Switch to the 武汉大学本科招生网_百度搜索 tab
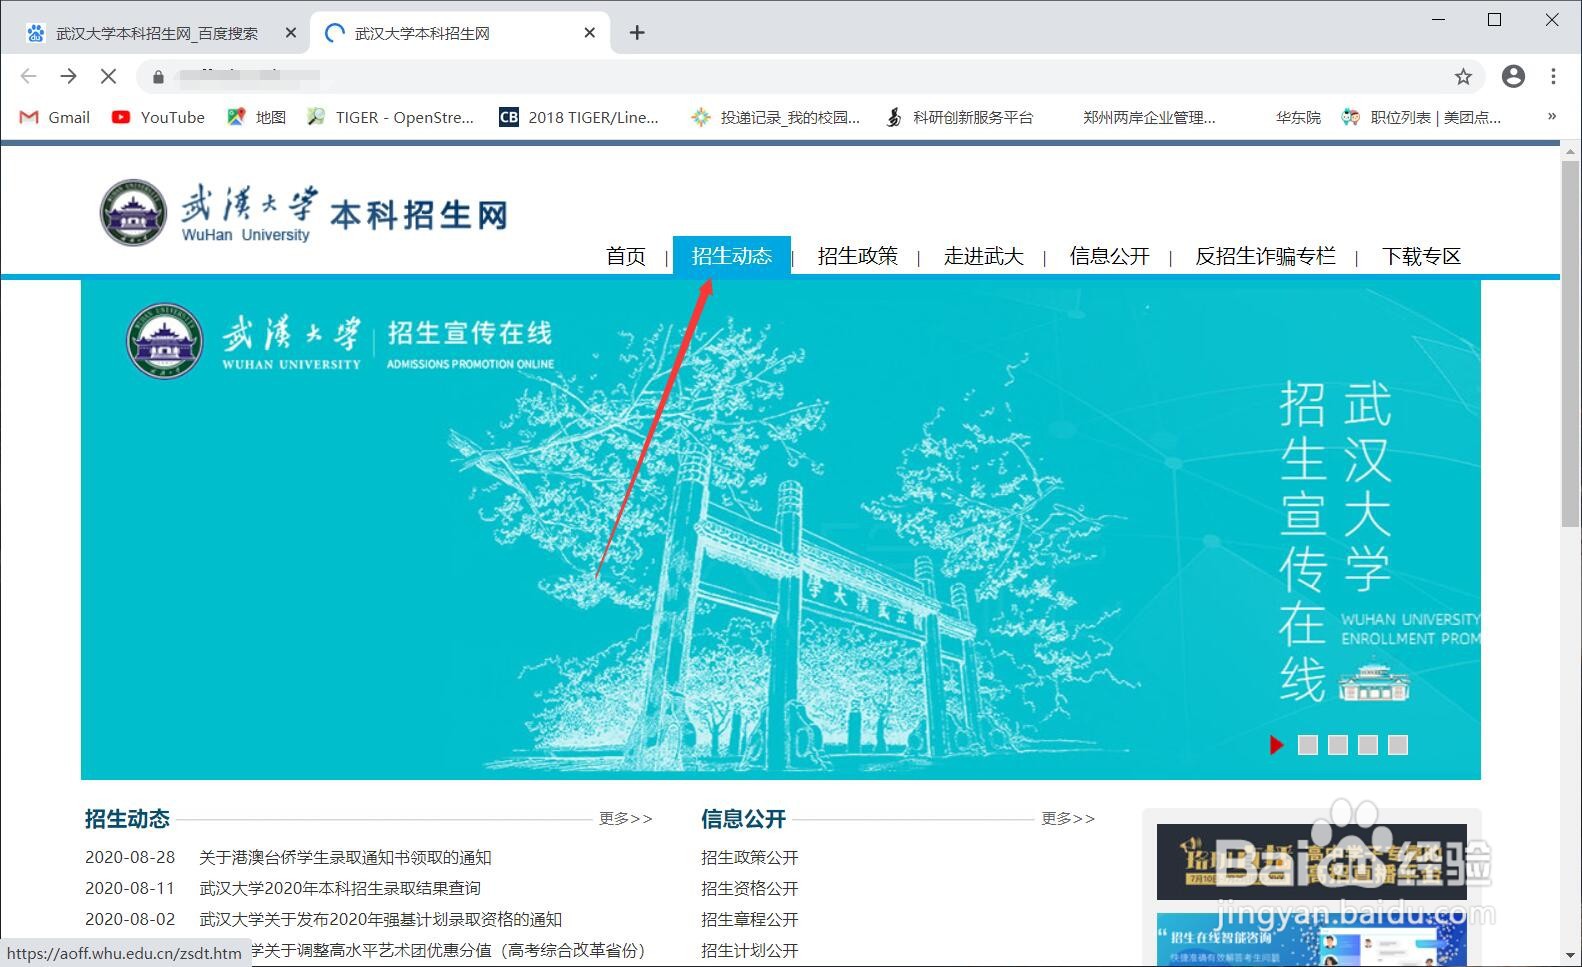Image resolution: width=1582 pixels, height=967 pixels. point(158,33)
